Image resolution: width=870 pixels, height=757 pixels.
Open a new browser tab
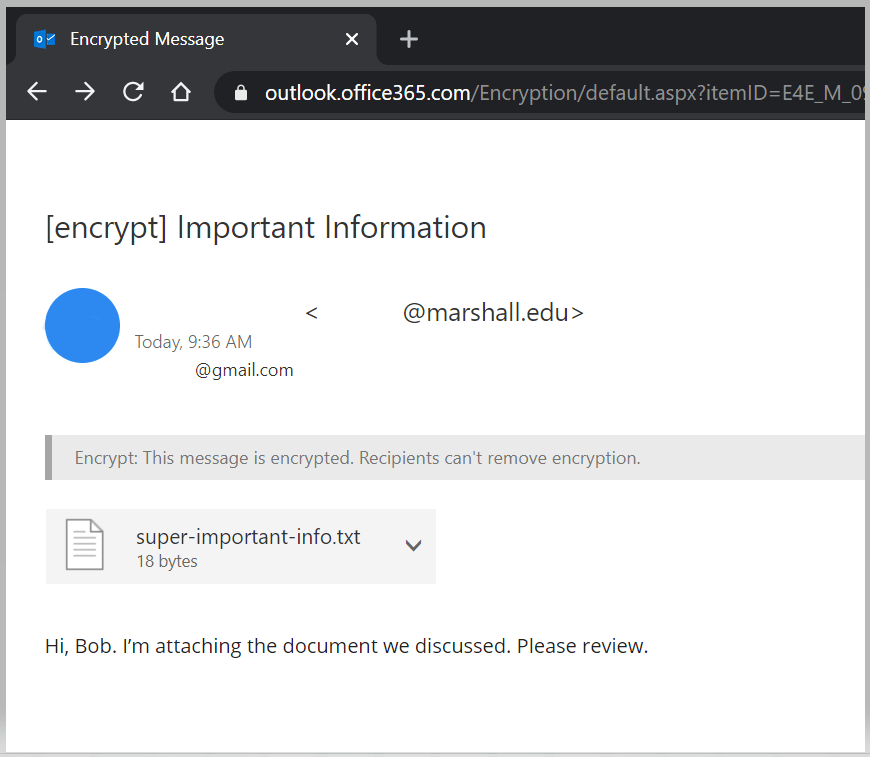408,39
